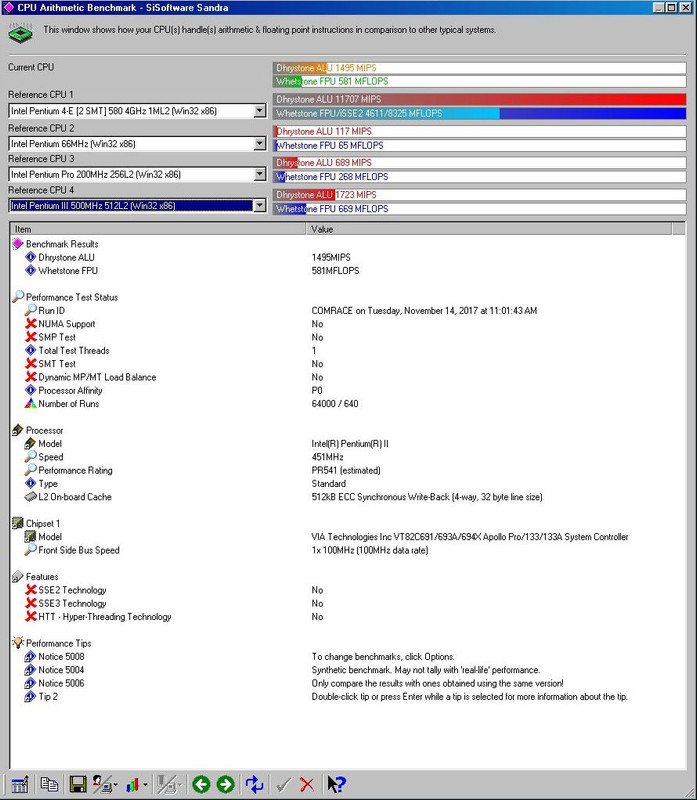Click the green chip icon in header

(20, 33)
